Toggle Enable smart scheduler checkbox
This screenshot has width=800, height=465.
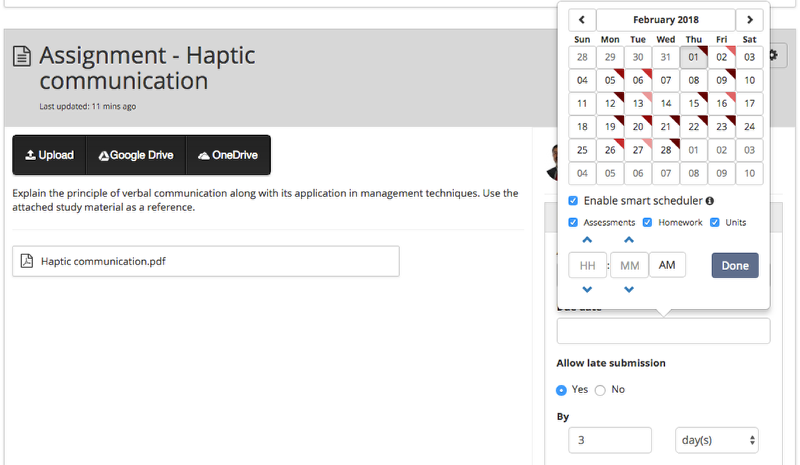(x=573, y=201)
